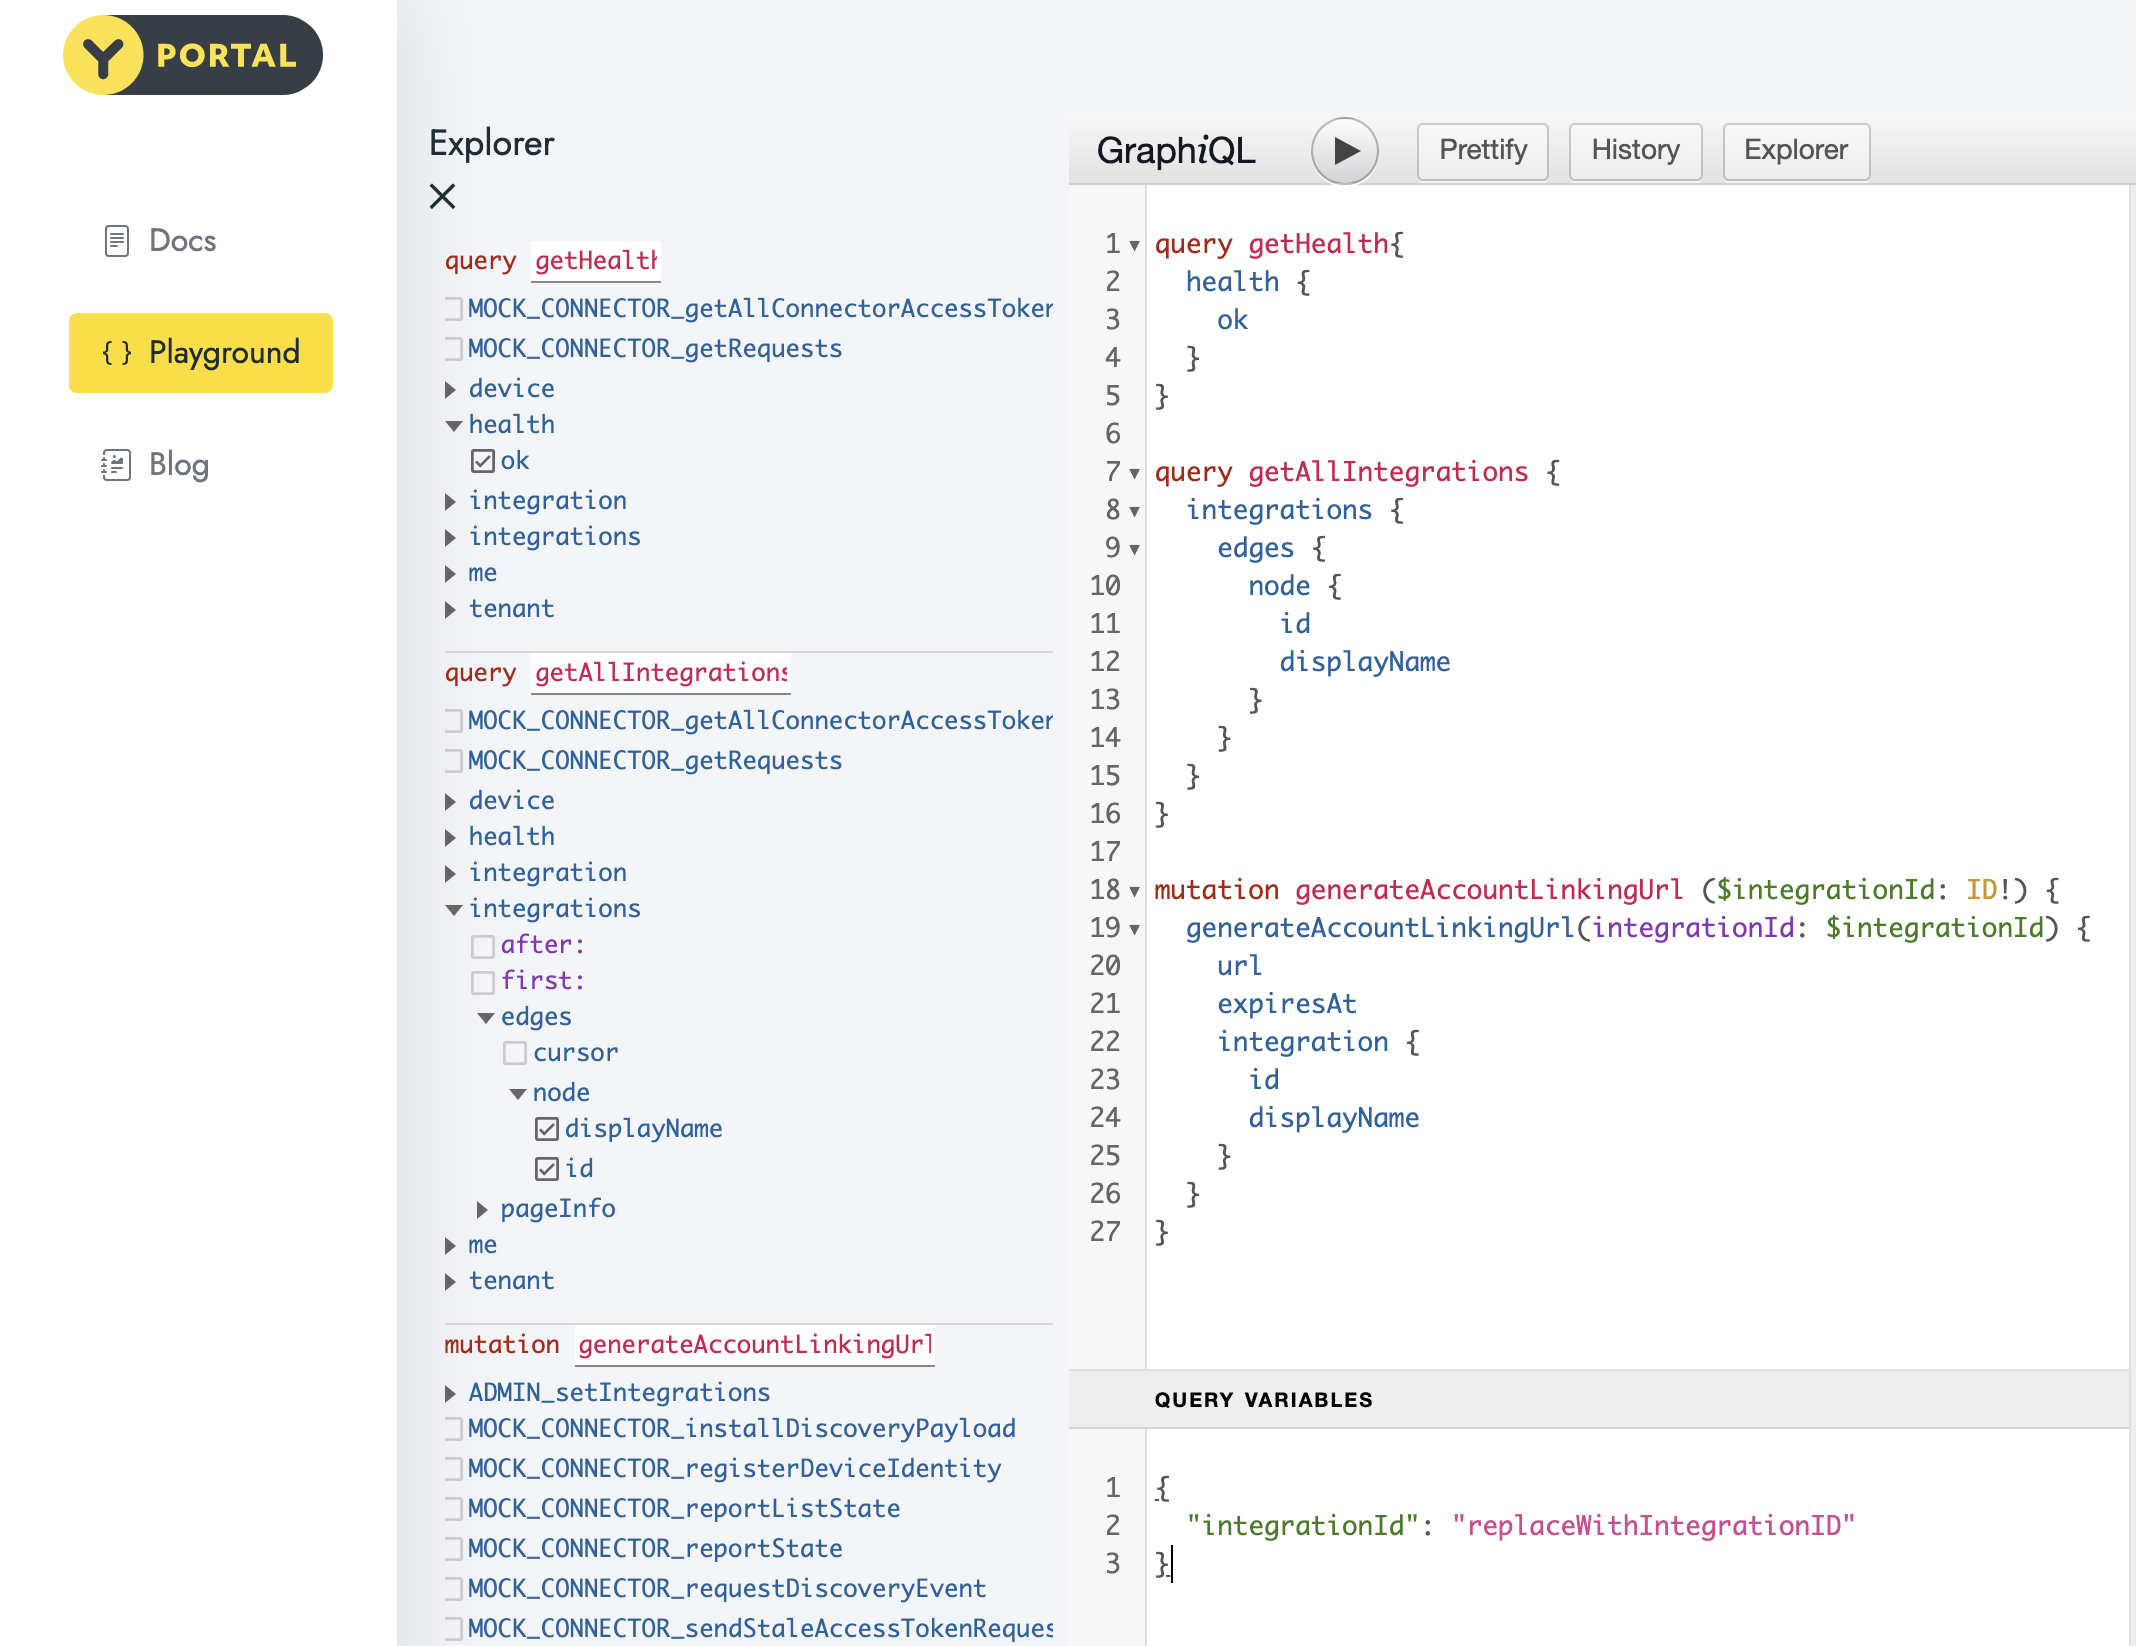Click the Blog icon in sidebar
Viewport: 2136px width, 1646px height.
[x=117, y=465]
